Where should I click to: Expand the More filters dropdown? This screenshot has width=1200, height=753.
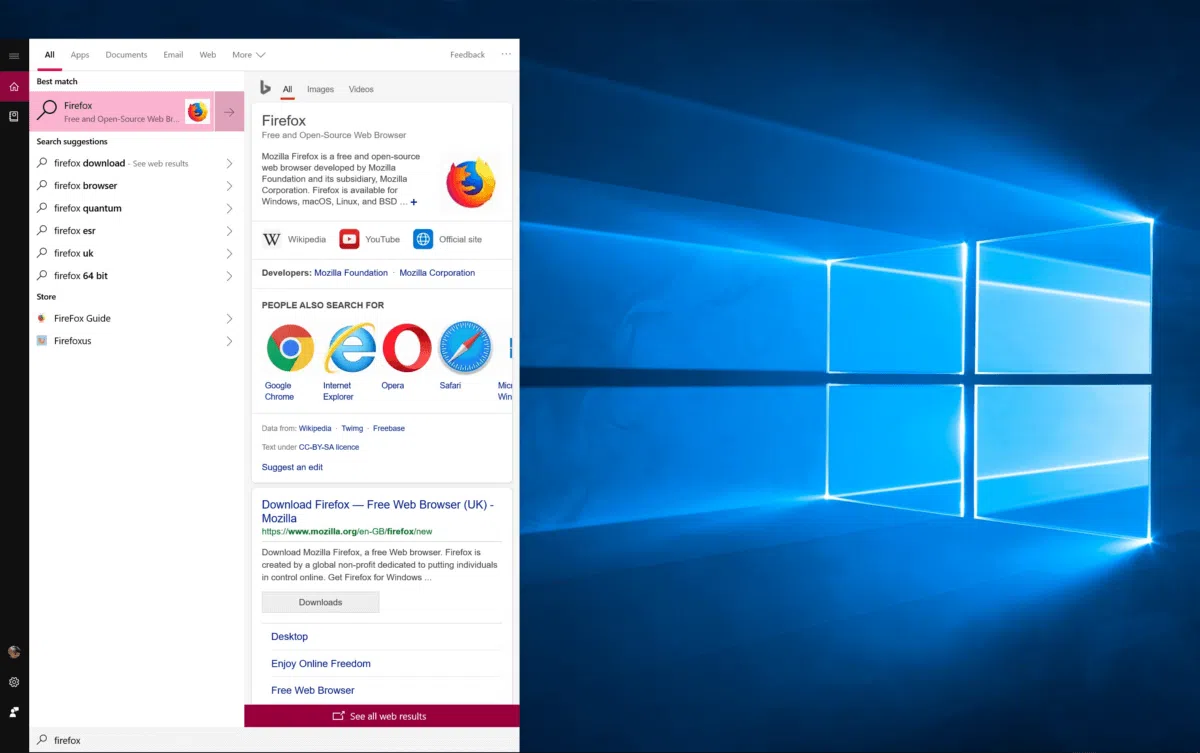pyautogui.click(x=248, y=55)
